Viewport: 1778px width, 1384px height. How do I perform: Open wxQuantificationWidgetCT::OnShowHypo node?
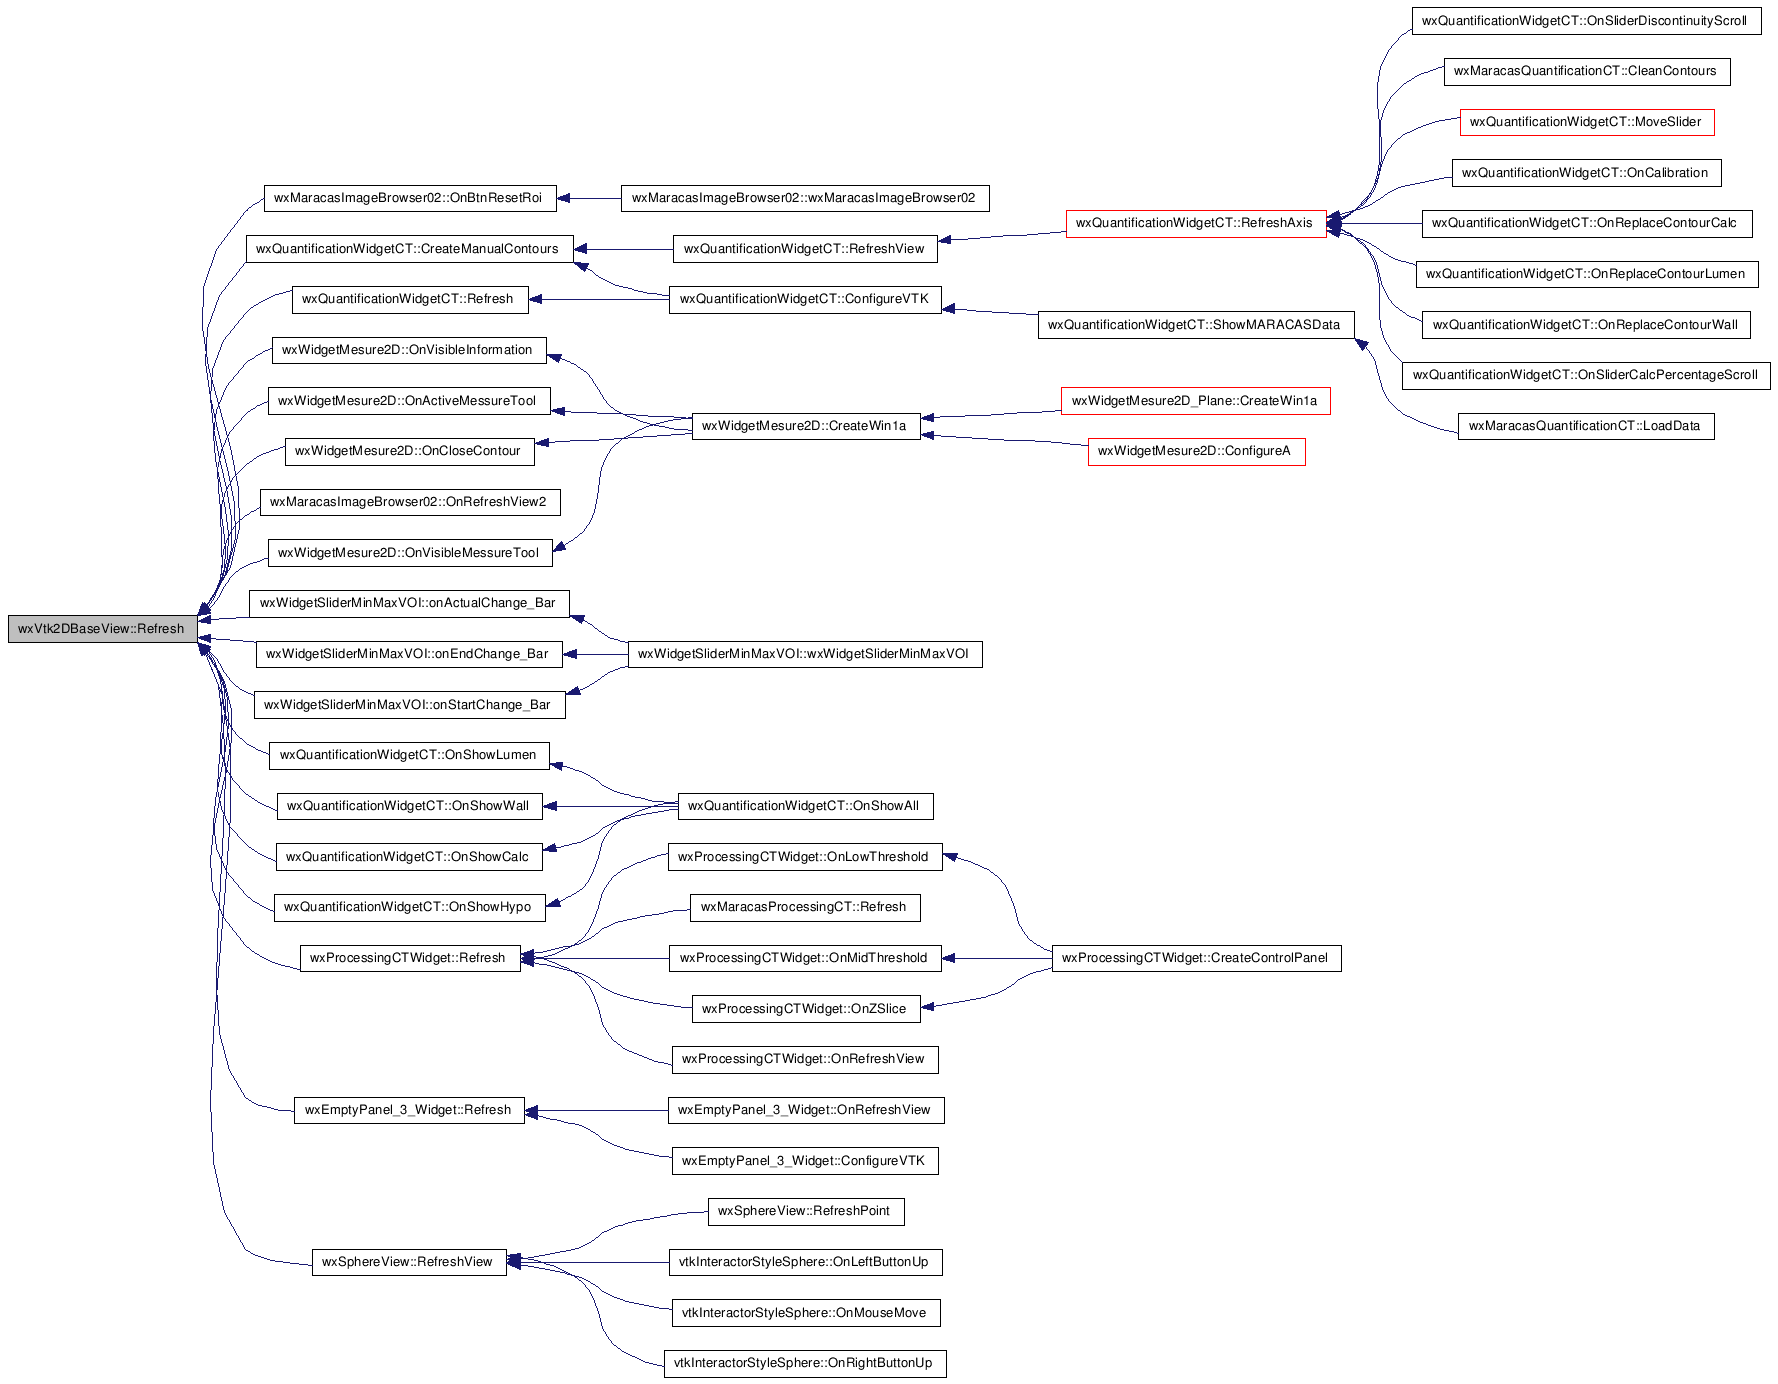[x=409, y=907]
